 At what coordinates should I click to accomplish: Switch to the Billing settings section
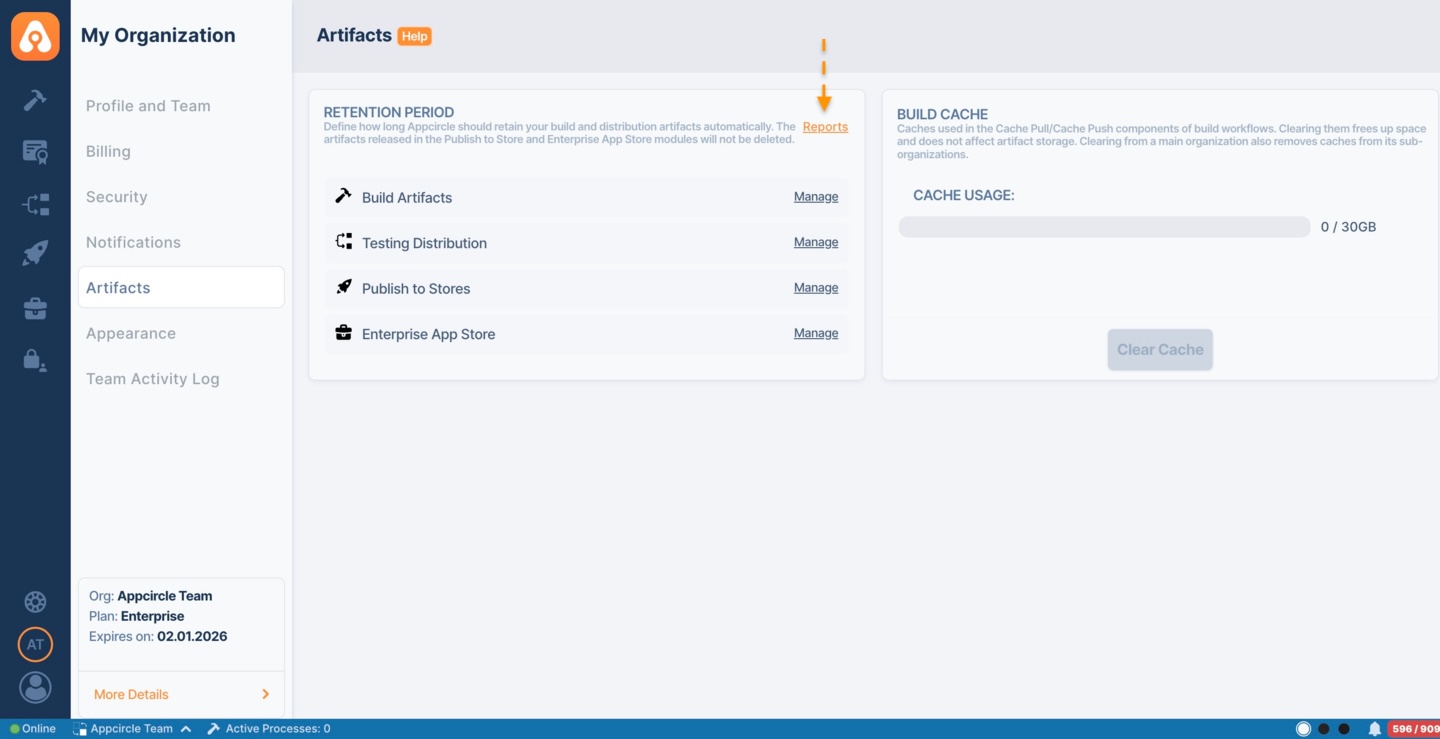tap(107, 151)
